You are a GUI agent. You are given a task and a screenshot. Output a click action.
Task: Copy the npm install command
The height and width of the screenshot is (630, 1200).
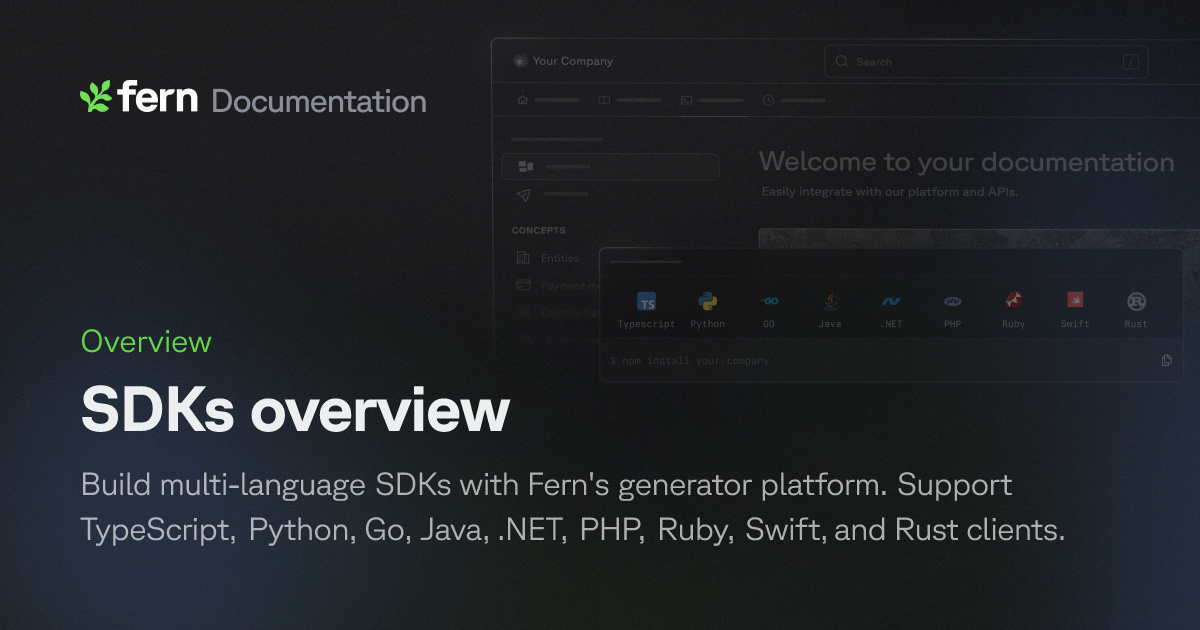point(1166,361)
